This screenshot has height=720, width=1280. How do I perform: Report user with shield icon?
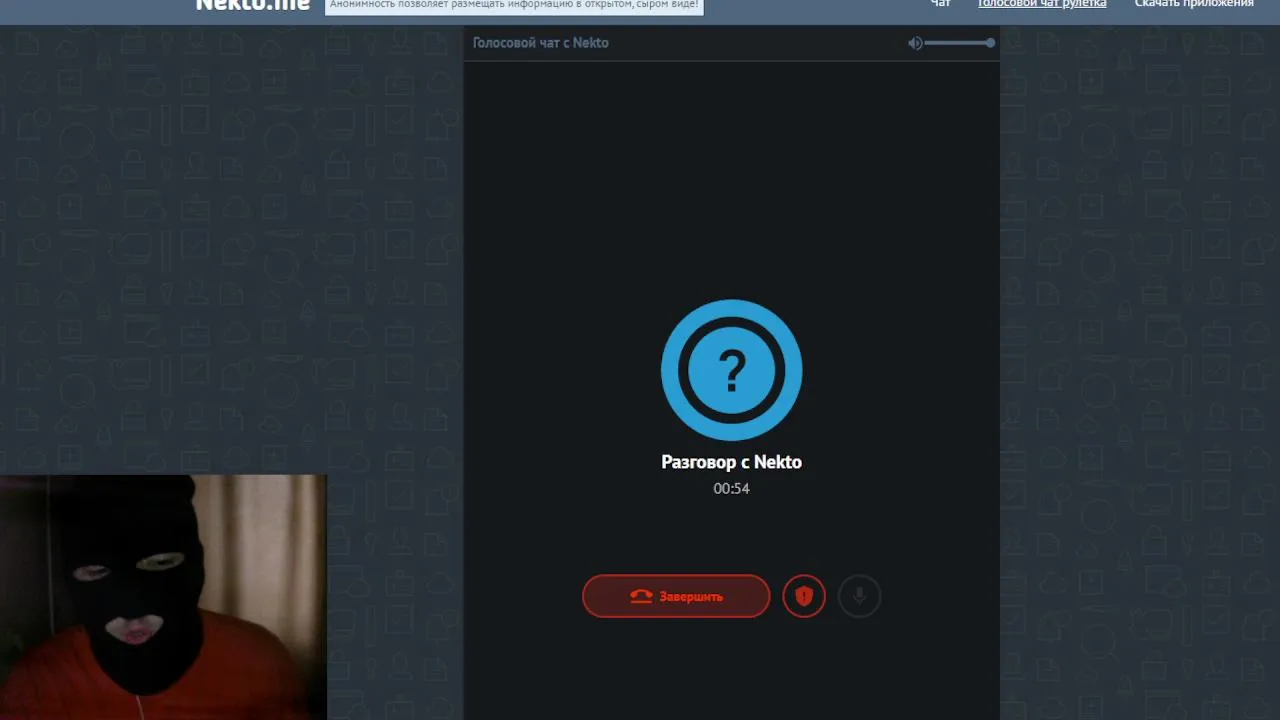coord(804,596)
